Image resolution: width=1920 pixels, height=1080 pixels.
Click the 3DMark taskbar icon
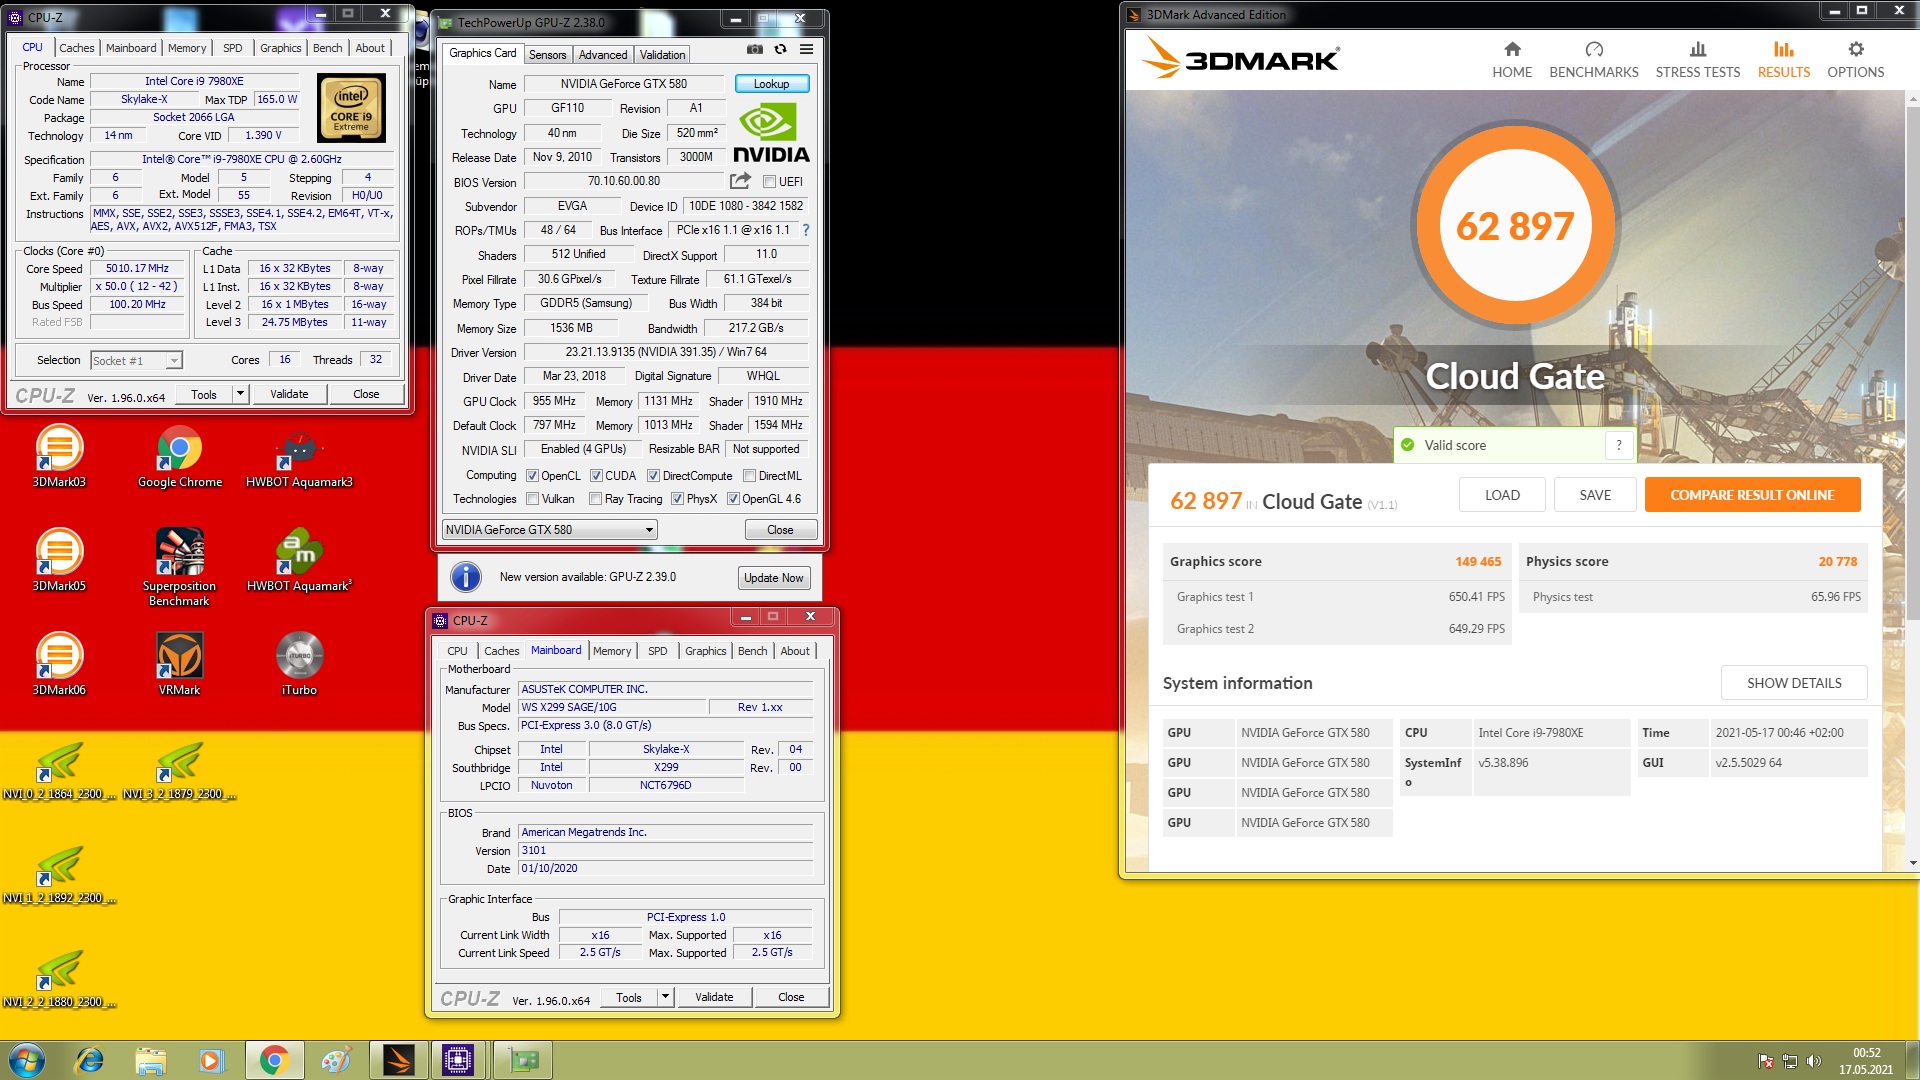tap(398, 1060)
